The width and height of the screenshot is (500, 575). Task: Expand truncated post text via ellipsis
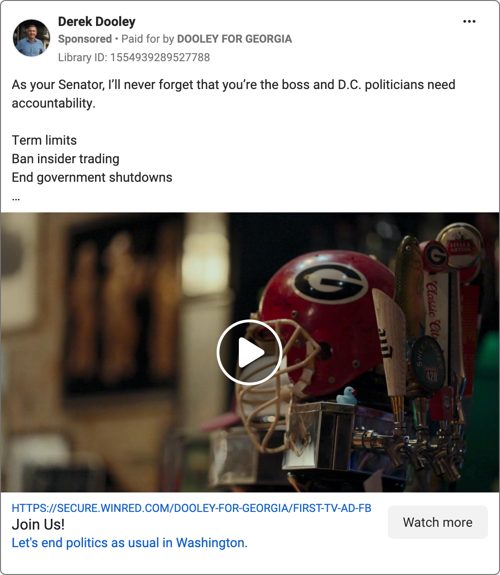[16, 199]
